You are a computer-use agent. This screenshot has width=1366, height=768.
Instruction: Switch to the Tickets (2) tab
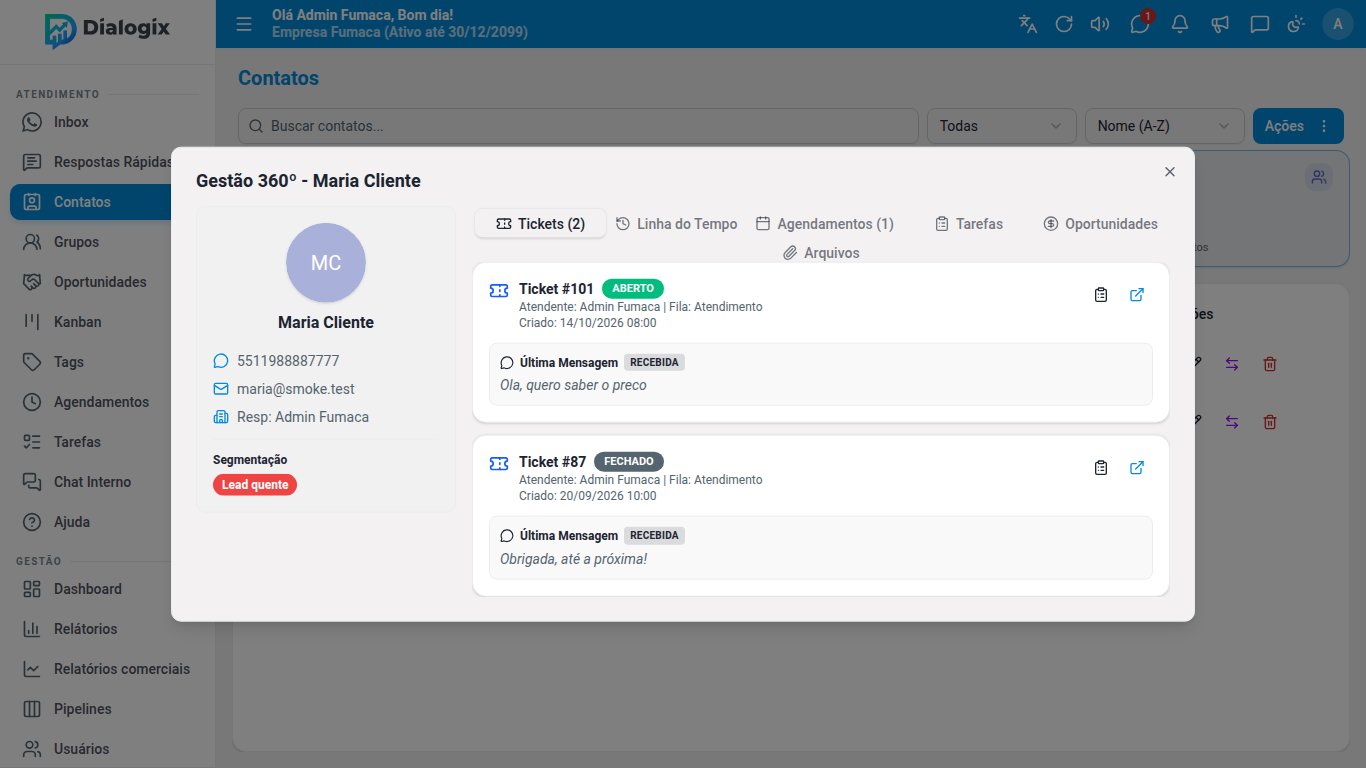540,224
